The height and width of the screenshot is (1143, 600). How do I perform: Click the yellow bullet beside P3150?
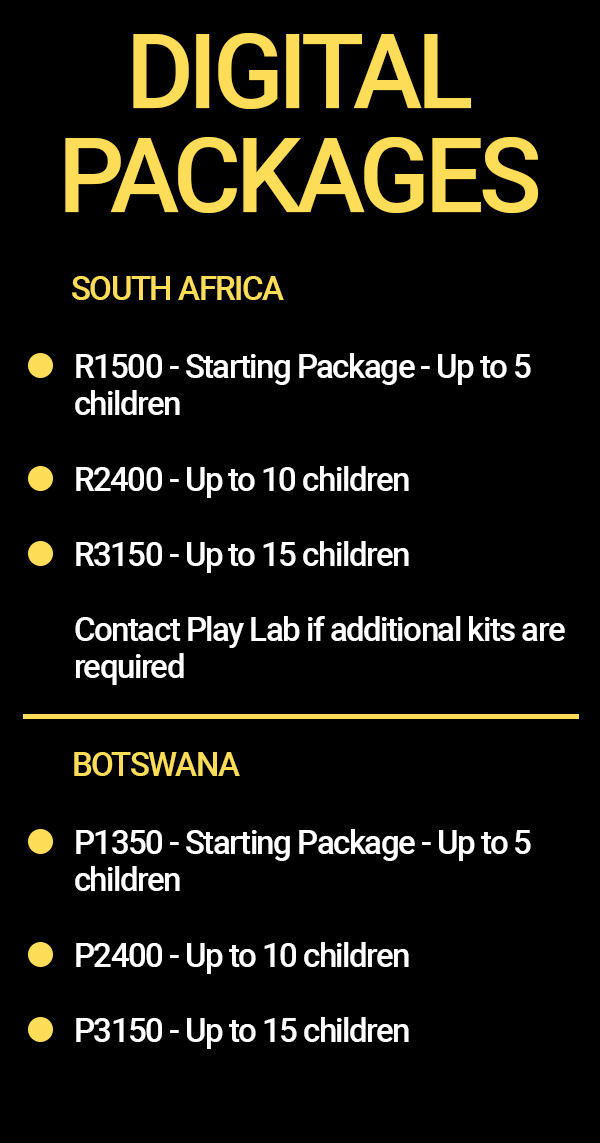pyautogui.click(x=41, y=1030)
